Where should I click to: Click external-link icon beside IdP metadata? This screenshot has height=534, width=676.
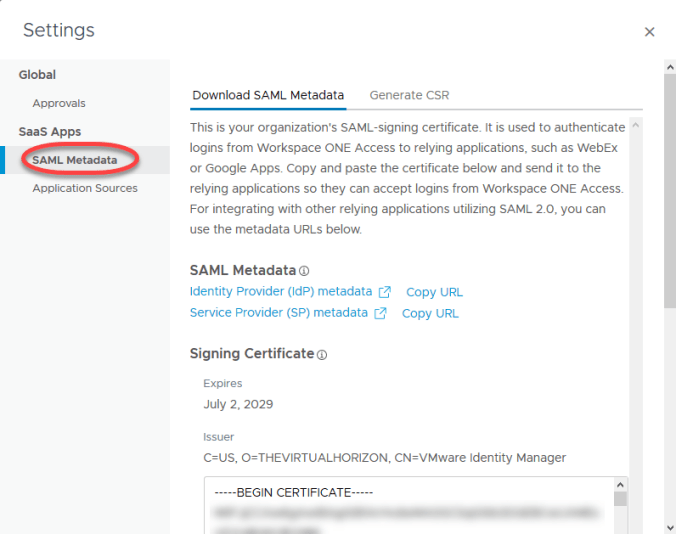tap(385, 292)
